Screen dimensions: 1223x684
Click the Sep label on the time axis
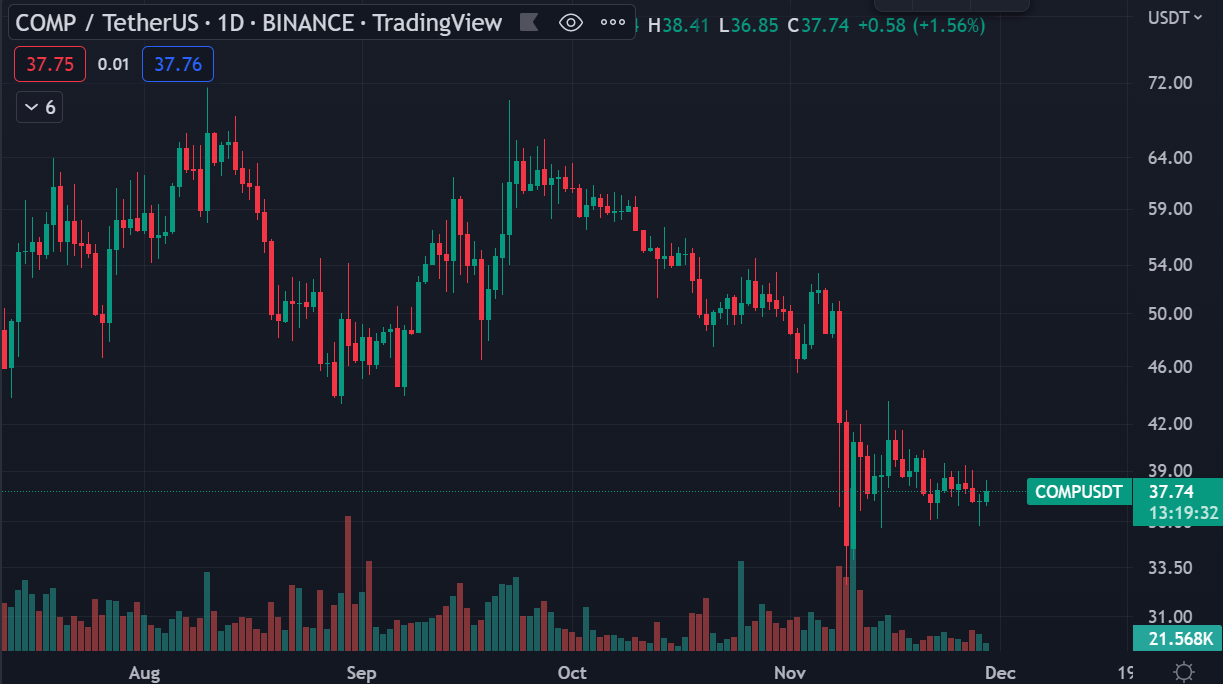click(x=361, y=672)
